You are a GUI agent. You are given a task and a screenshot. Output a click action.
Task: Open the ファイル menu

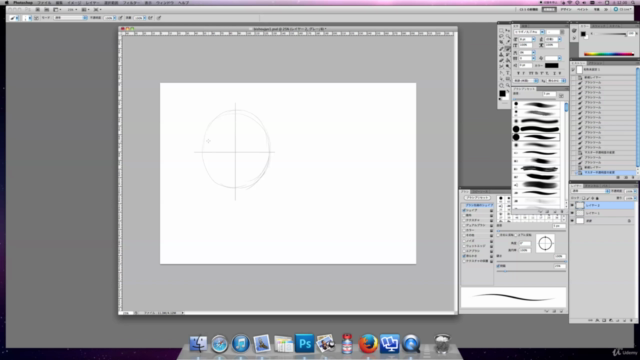[x=44, y=2]
